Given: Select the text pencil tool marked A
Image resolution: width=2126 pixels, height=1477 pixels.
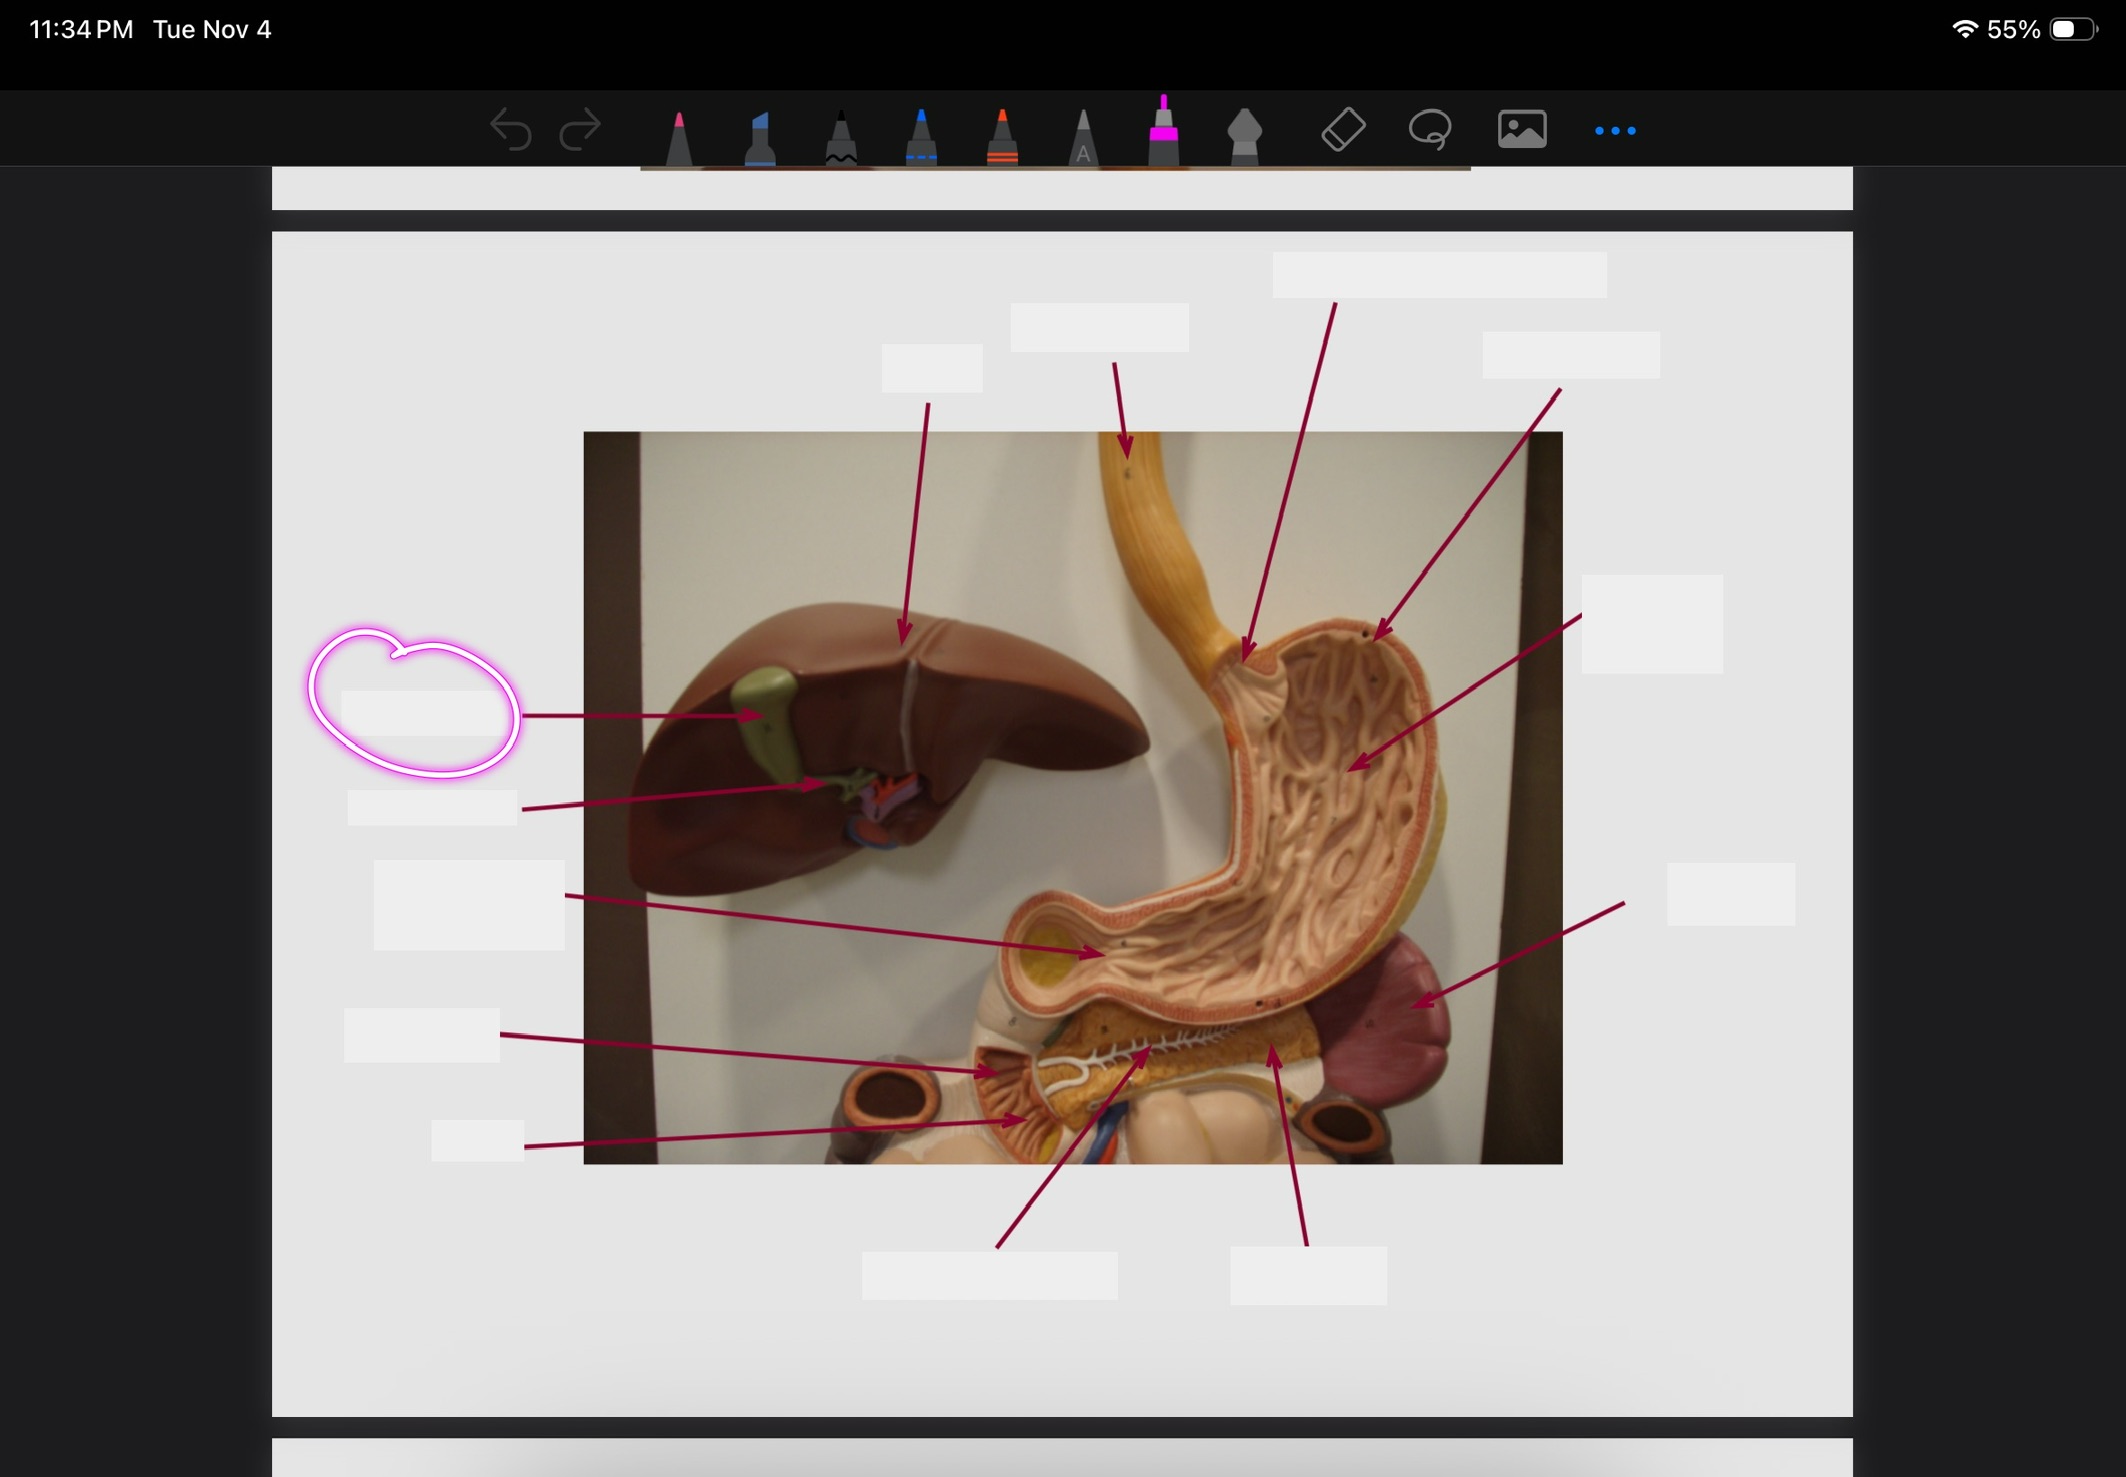Looking at the screenshot, I should 1082,138.
